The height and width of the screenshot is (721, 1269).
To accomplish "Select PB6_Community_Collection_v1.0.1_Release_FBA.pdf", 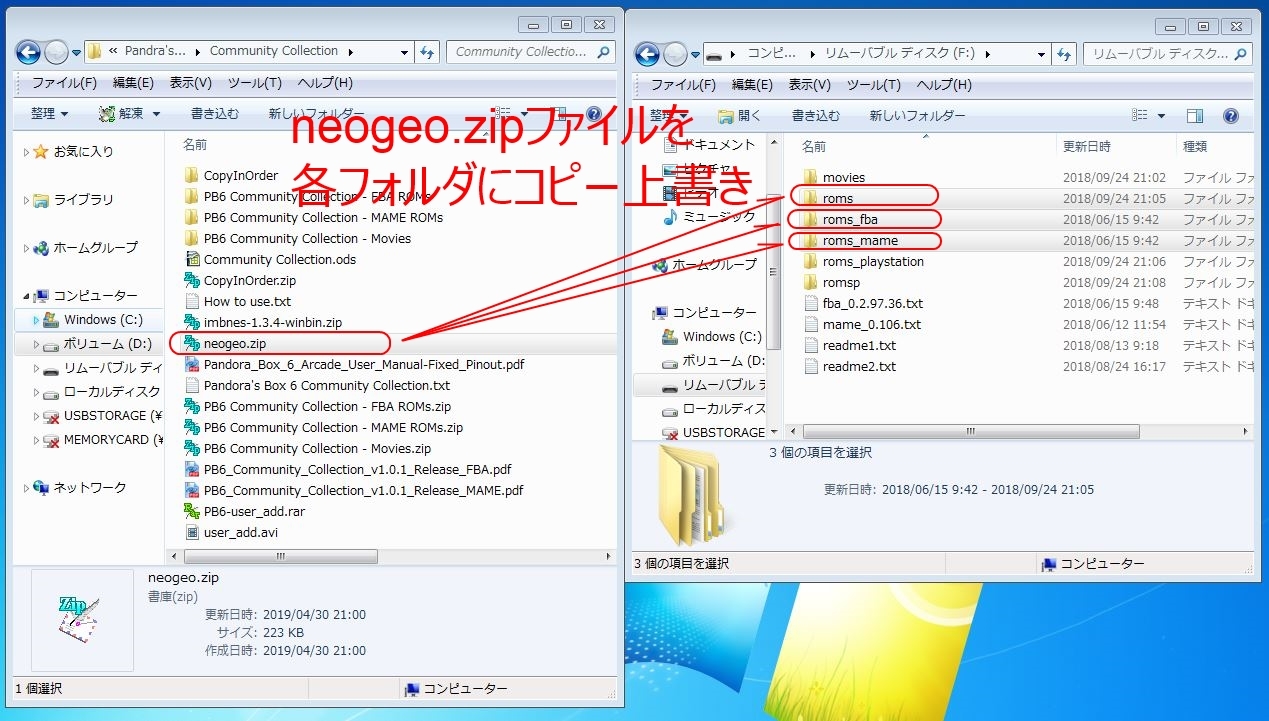I will point(358,469).
